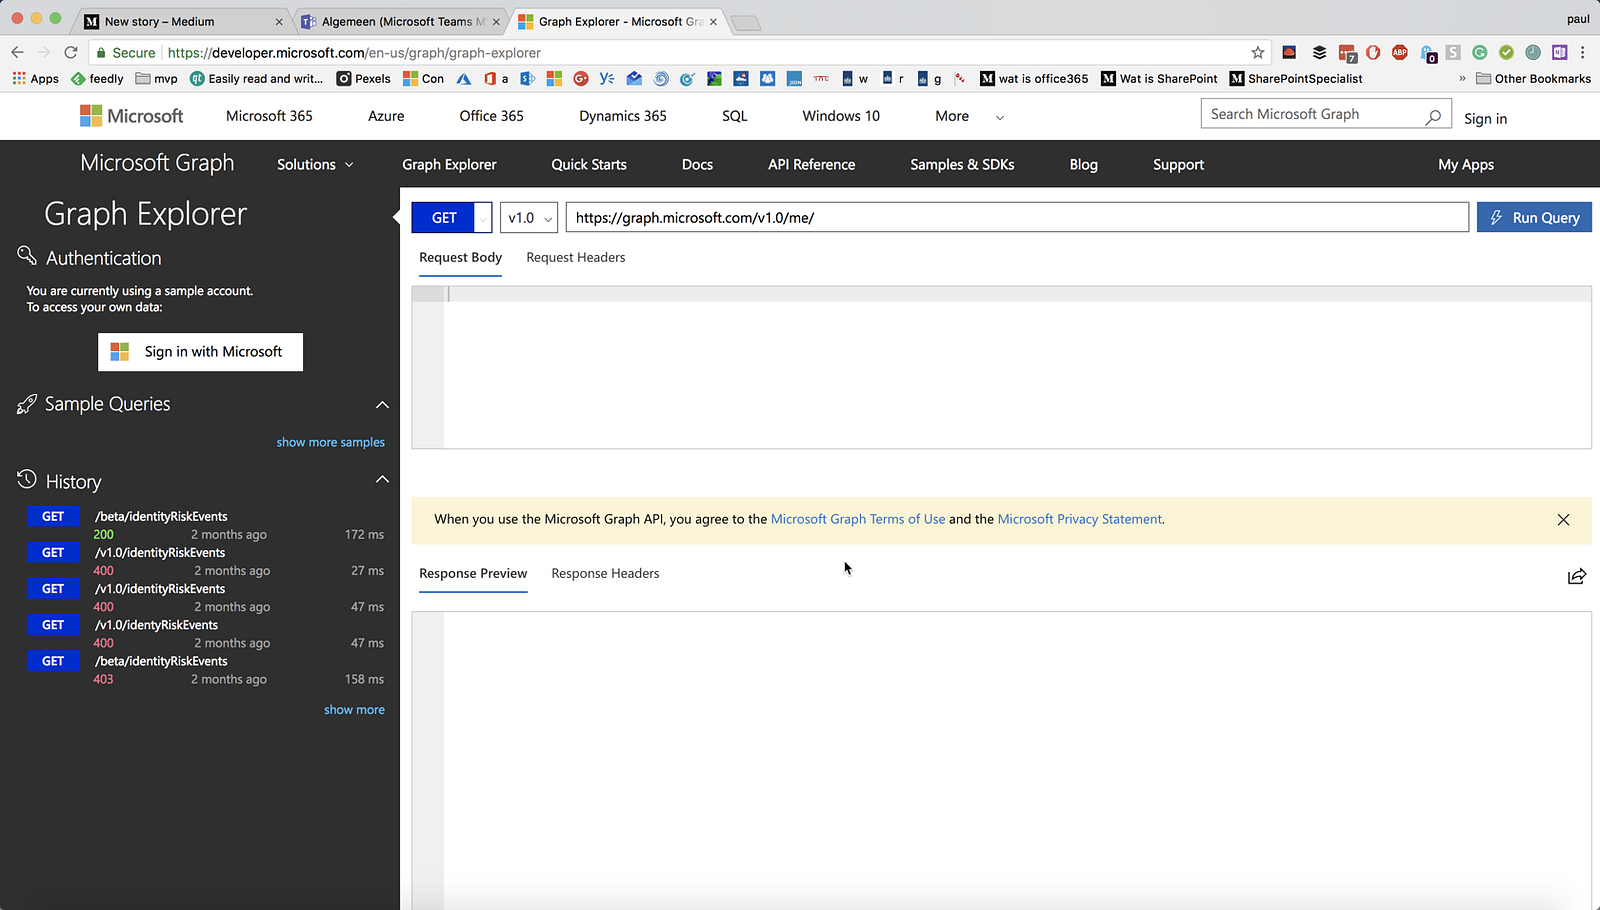Image resolution: width=1600 pixels, height=910 pixels.
Task: Open the feedly bookmark
Action: (97, 79)
